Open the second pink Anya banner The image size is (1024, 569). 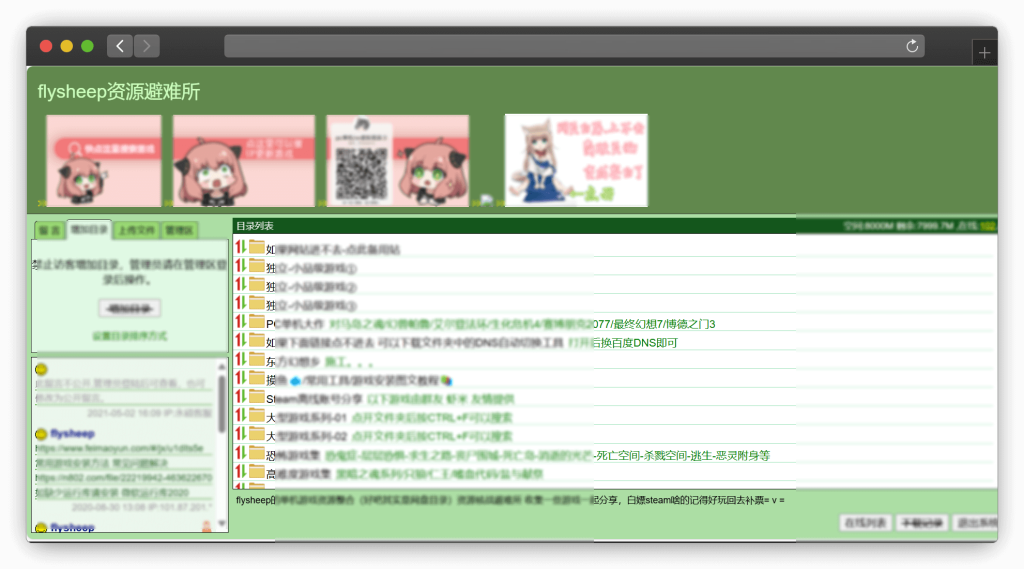(244, 161)
